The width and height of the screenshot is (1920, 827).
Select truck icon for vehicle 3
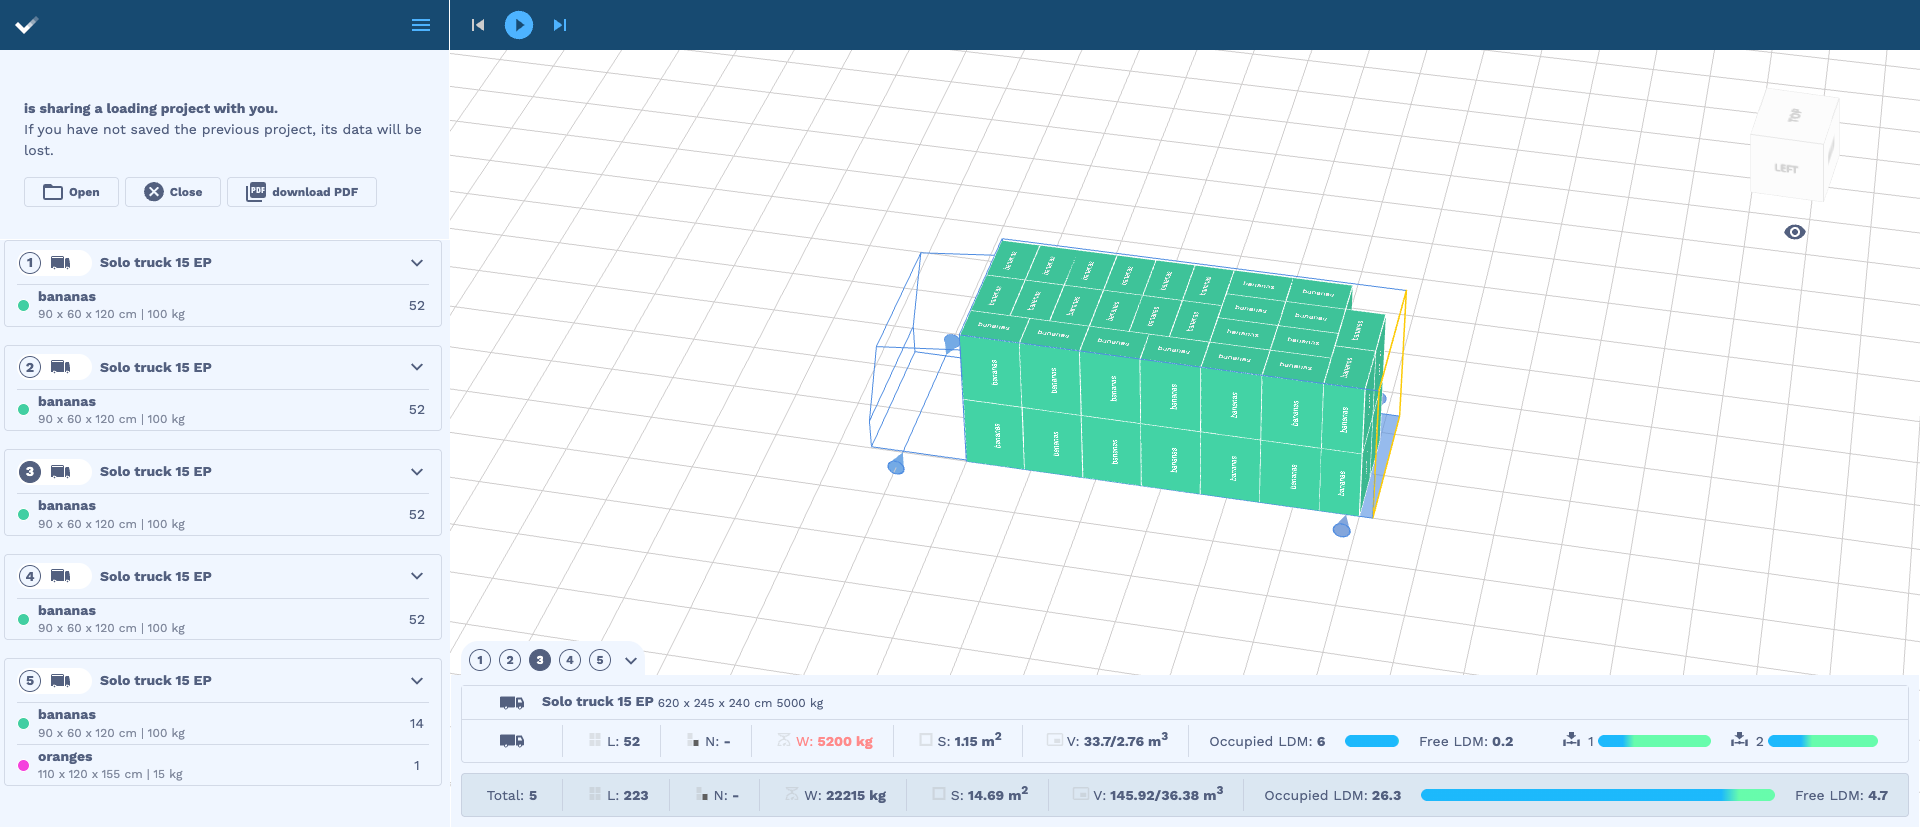[61, 472]
